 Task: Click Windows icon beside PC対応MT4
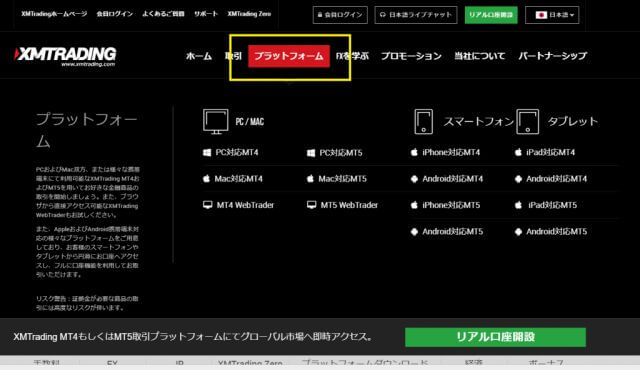pyautogui.click(x=207, y=153)
